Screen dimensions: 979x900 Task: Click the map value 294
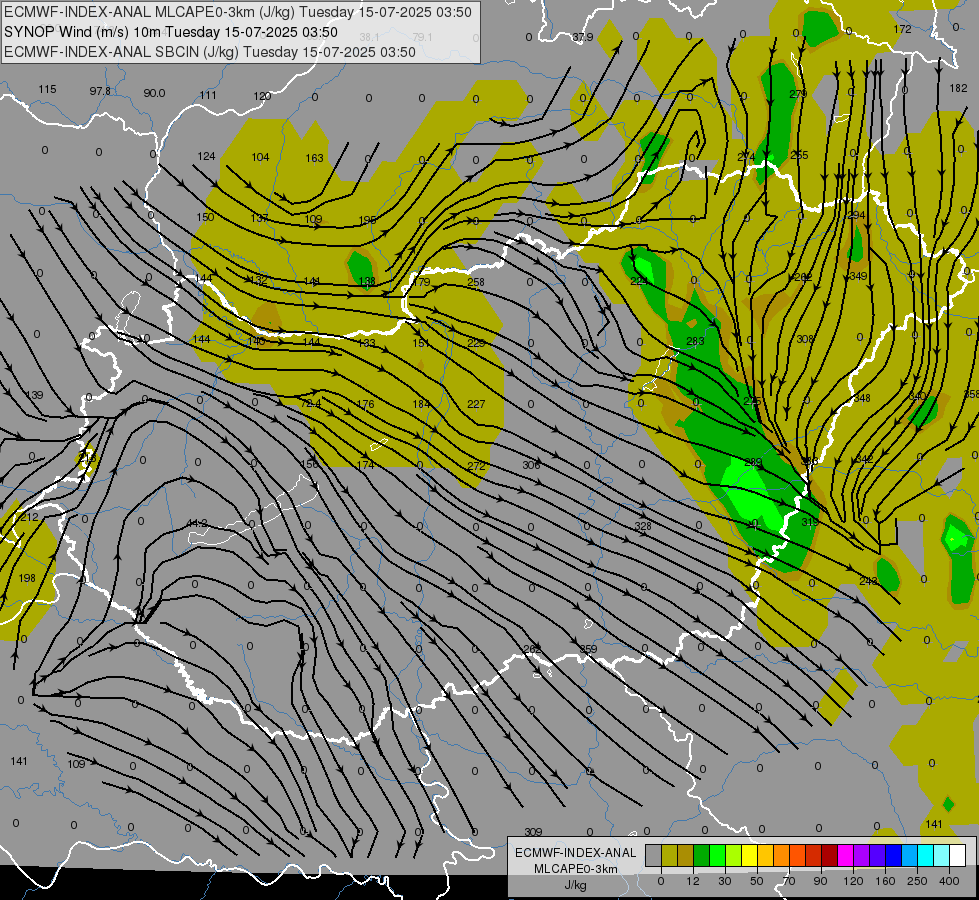click(x=856, y=215)
